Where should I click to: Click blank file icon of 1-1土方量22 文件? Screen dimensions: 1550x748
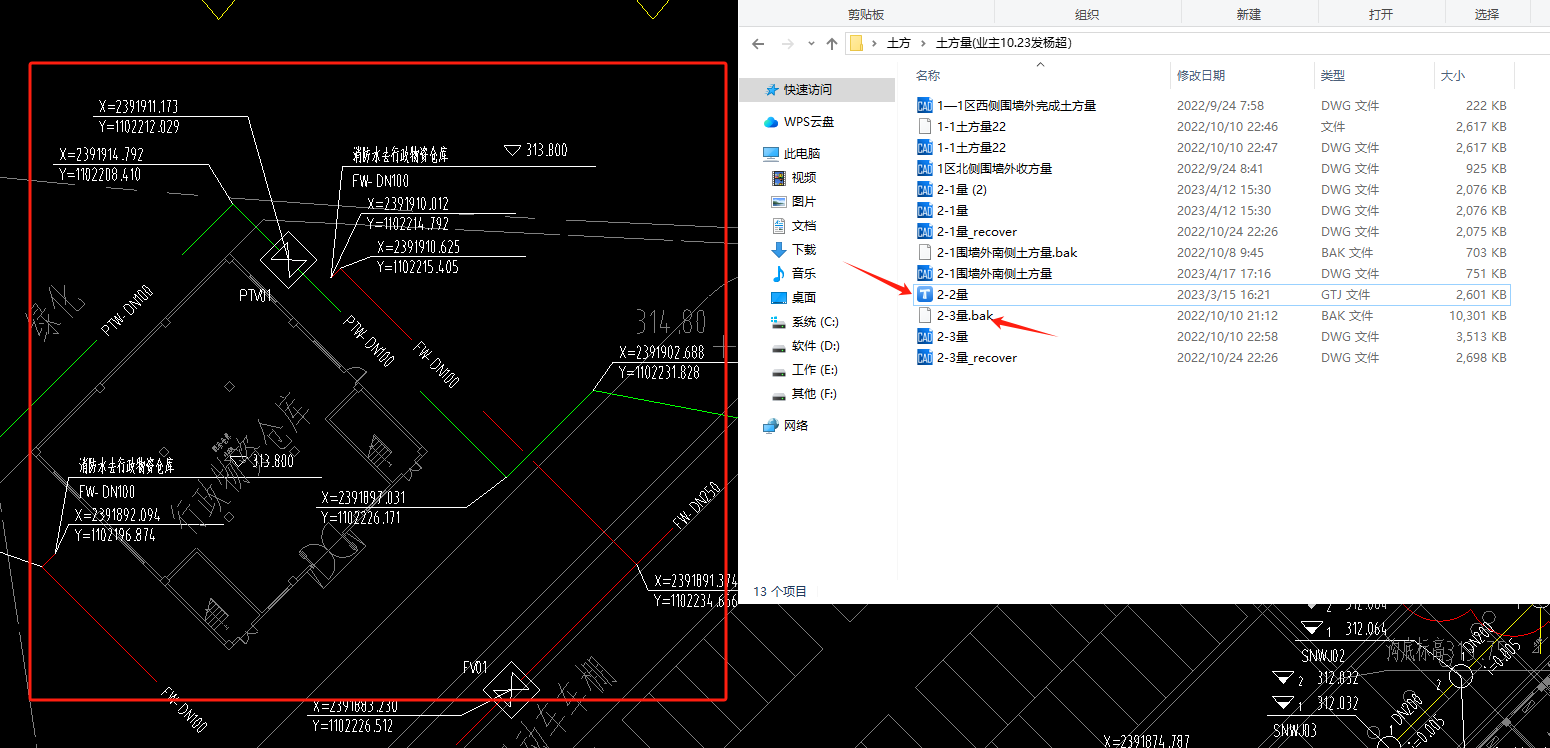pos(925,126)
